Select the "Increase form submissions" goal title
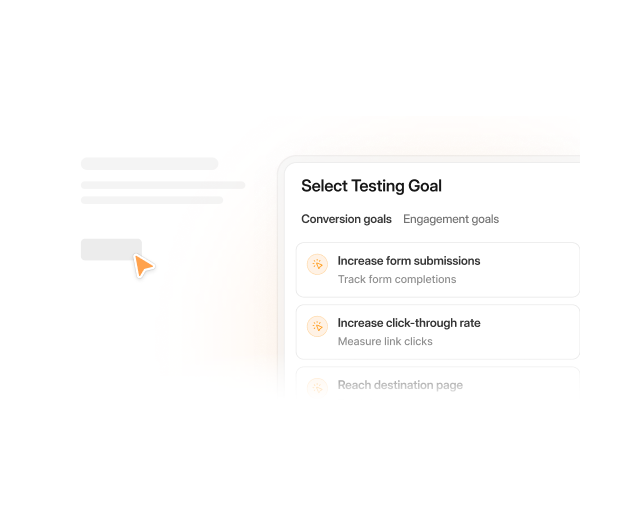The height and width of the screenshot is (516, 629). tap(408, 261)
